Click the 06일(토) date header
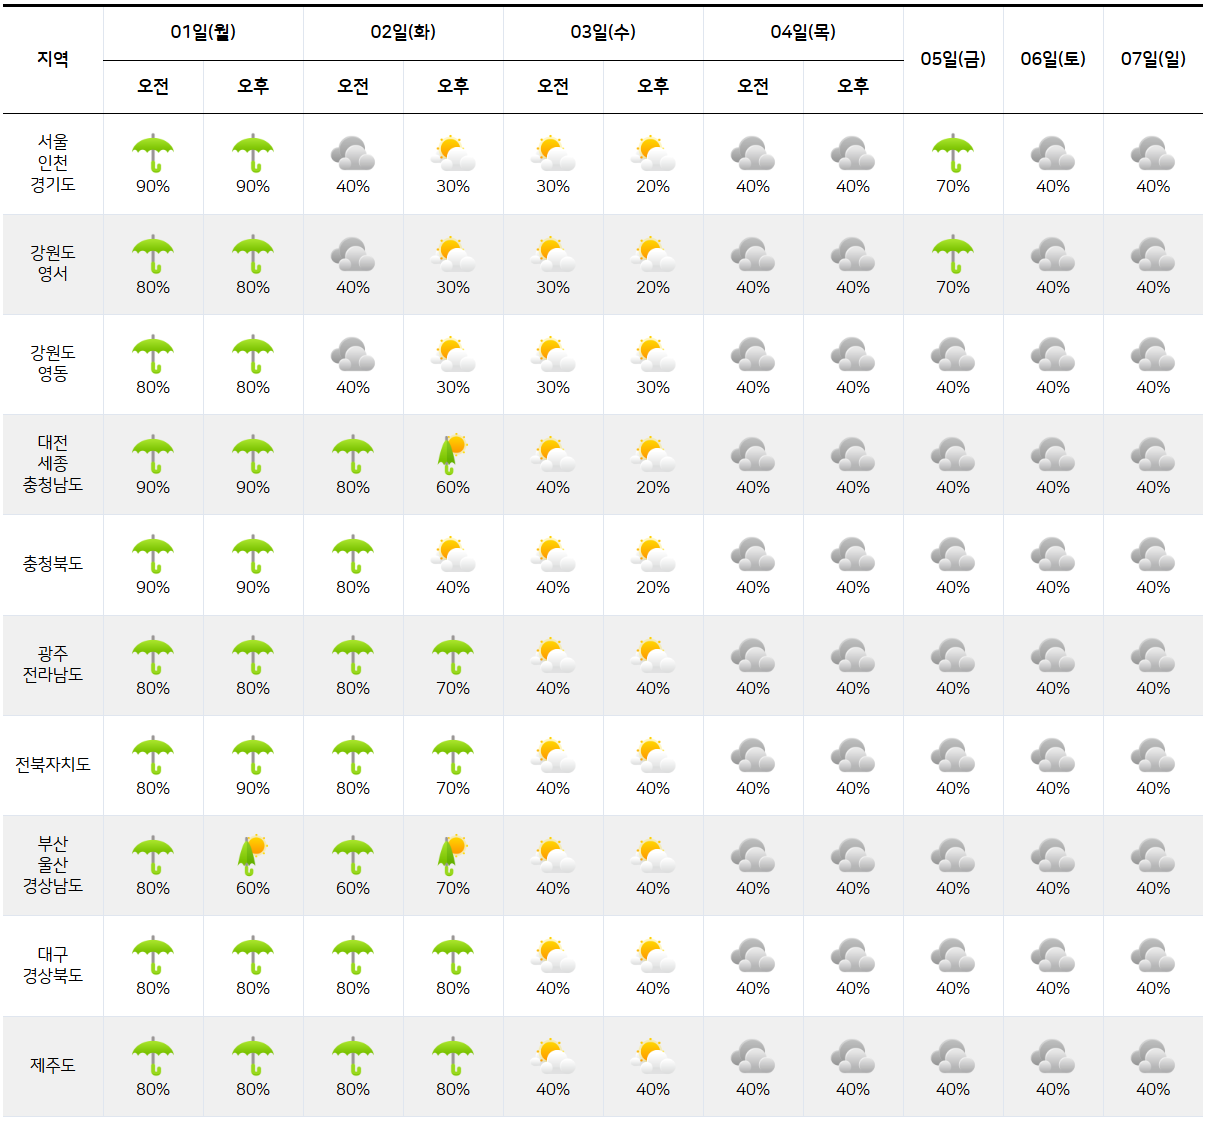 pyautogui.click(x=1053, y=59)
